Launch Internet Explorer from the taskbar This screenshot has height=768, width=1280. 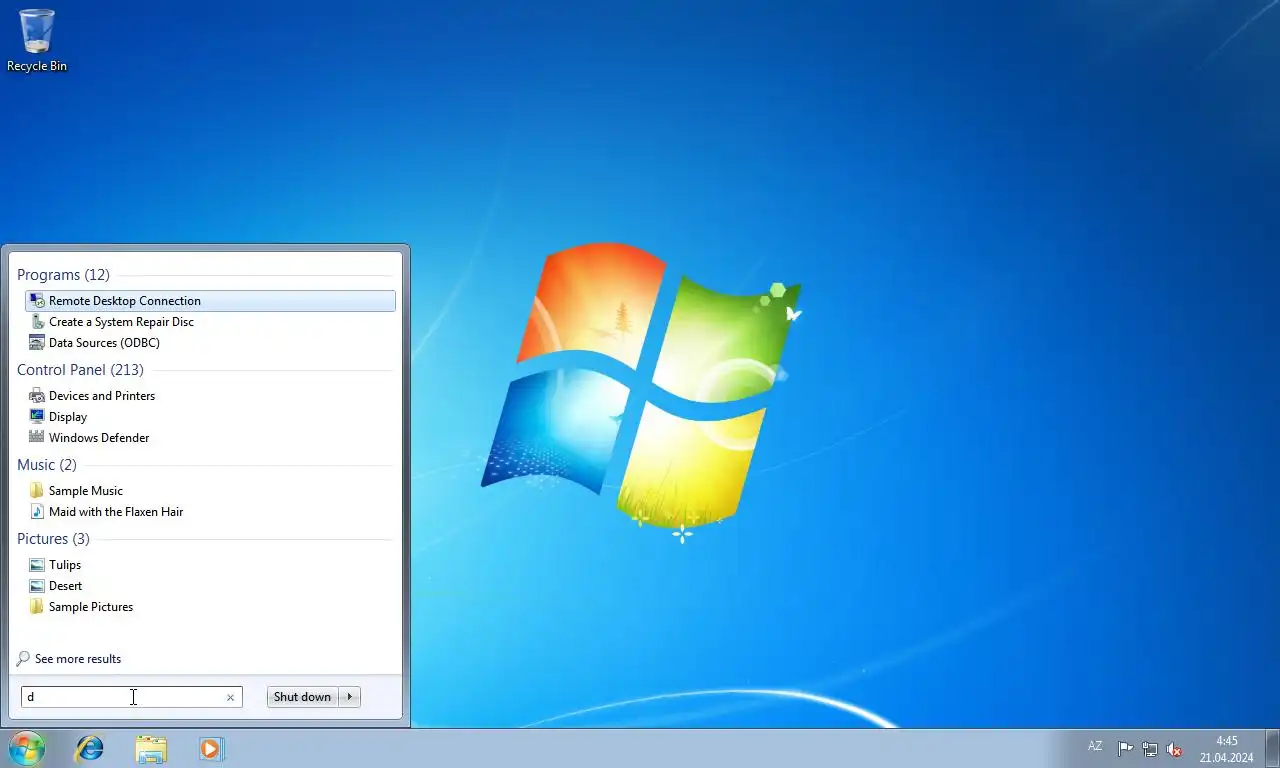(x=90, y=748)
